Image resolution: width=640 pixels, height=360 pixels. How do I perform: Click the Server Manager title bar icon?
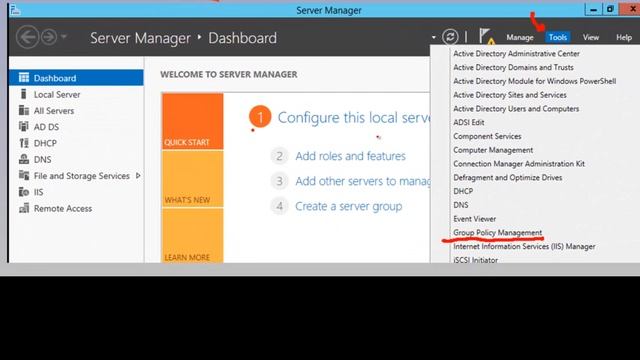(x=15, y=10)
